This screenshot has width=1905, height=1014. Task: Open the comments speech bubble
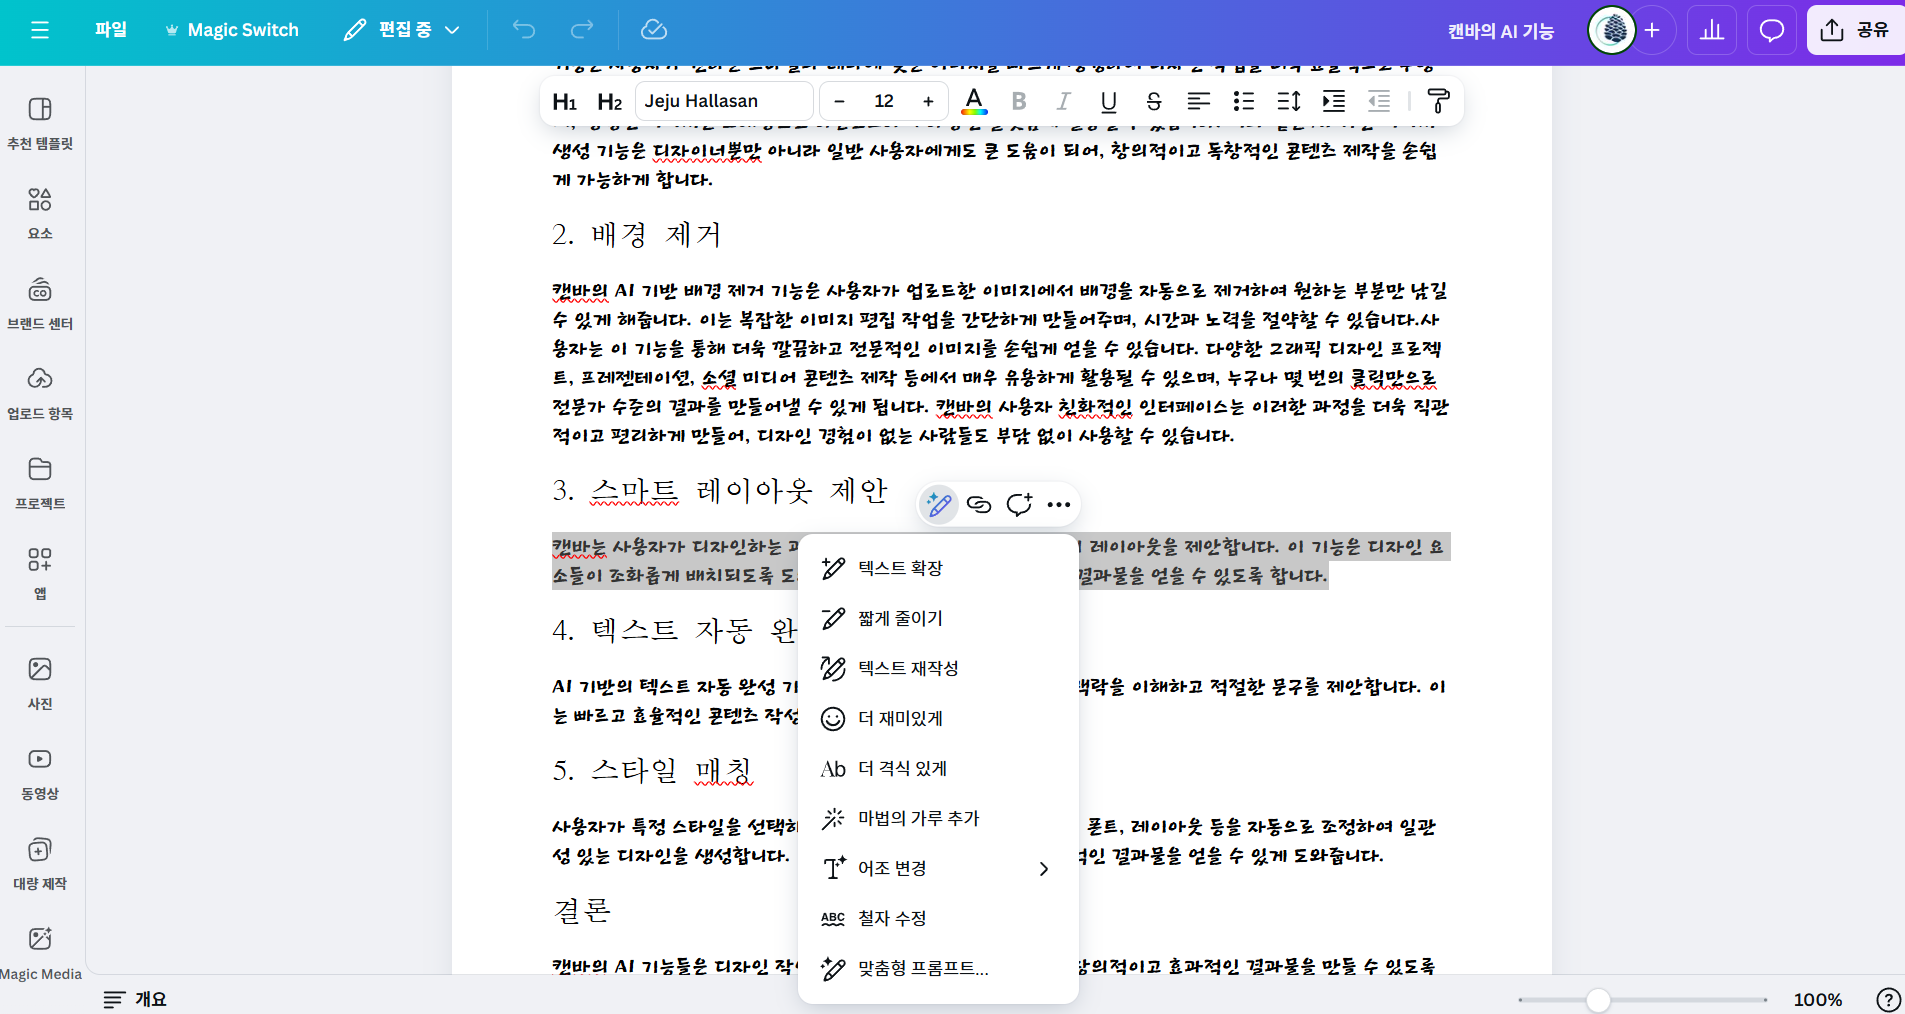point(1772,30)
